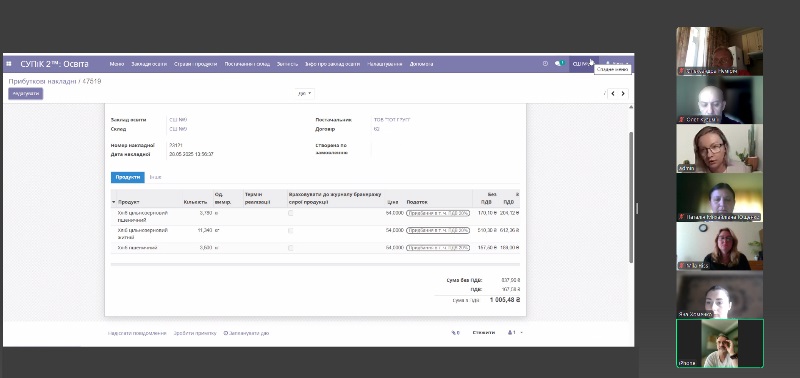Screen dimensions: 800x378
Task: Open the Заклади освіти menu item
Action: point(149,64)
